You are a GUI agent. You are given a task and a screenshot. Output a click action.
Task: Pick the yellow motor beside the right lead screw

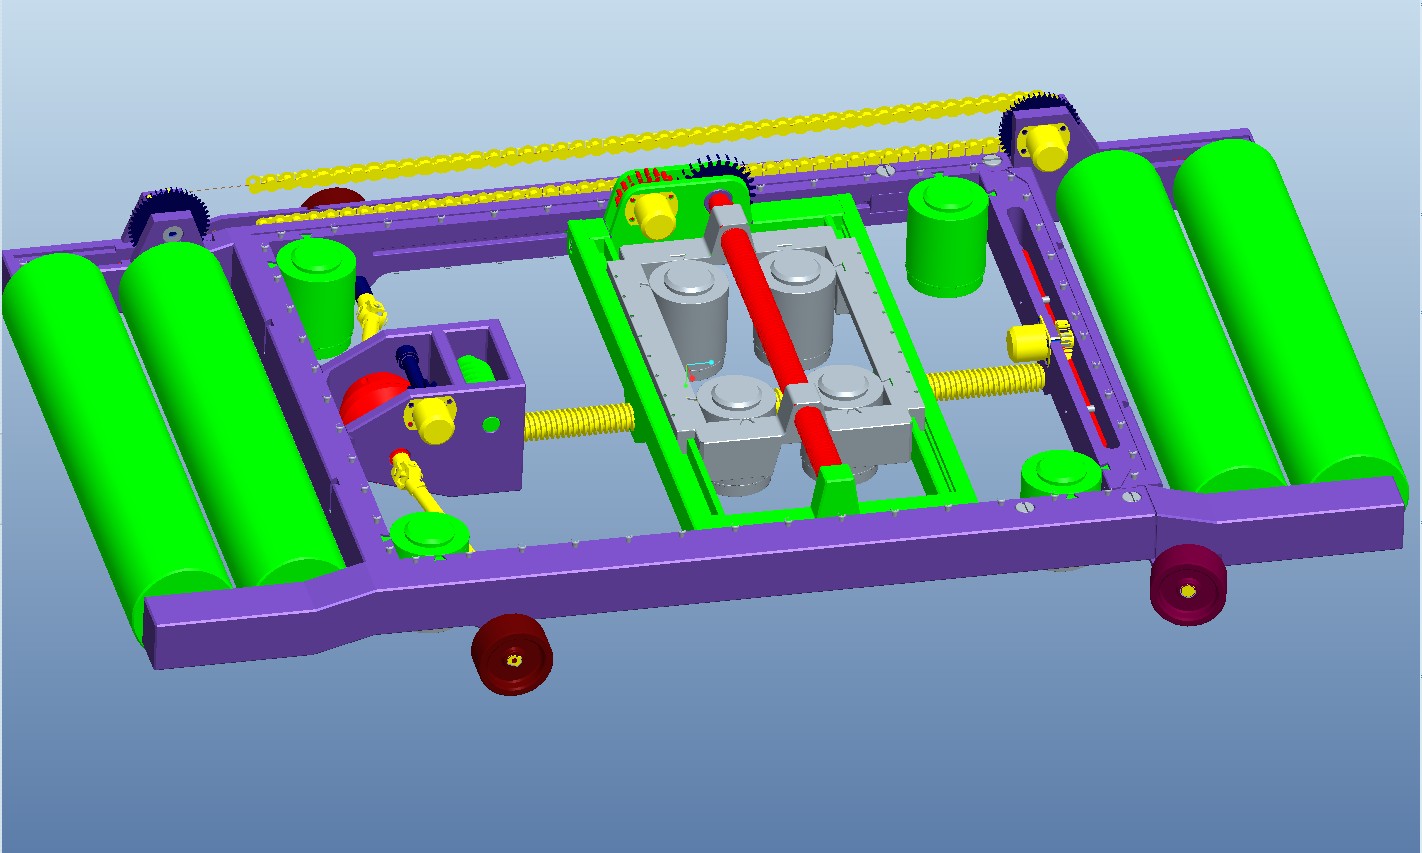[x=1028, y=343]
